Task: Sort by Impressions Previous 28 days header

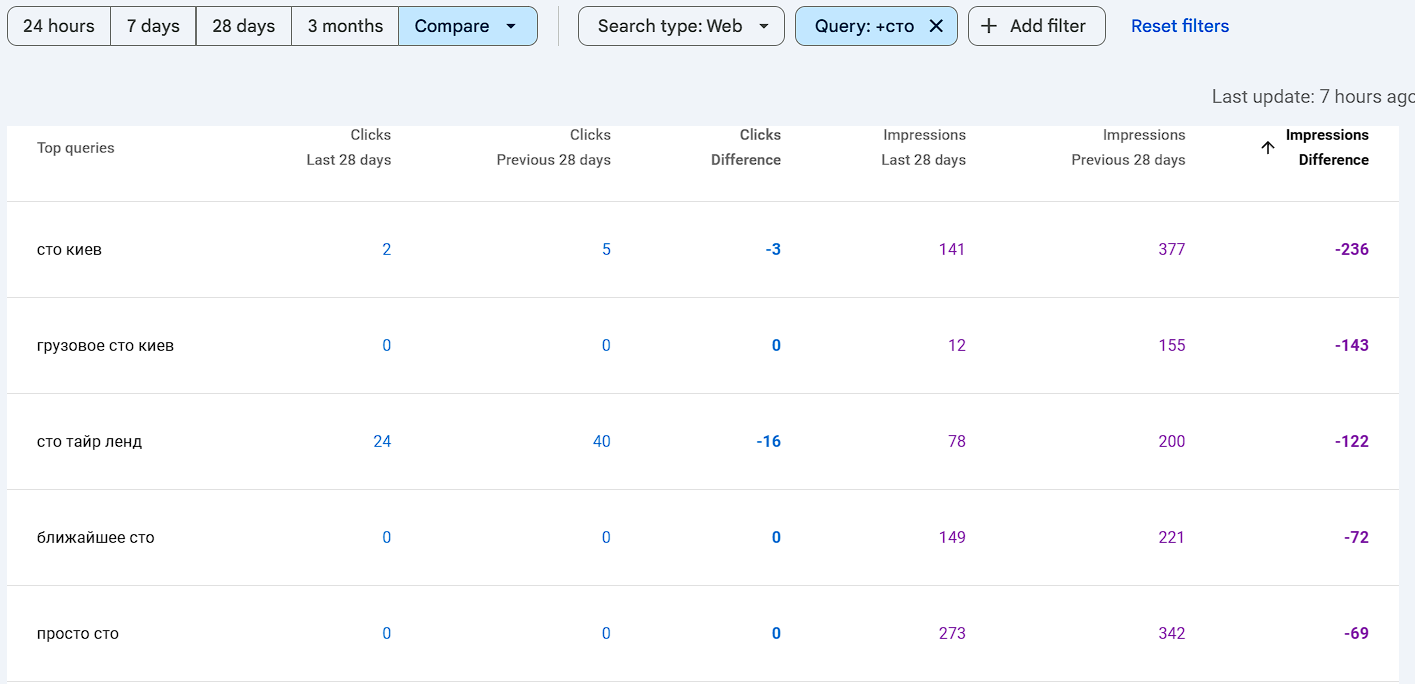Action: [1128, 147]
